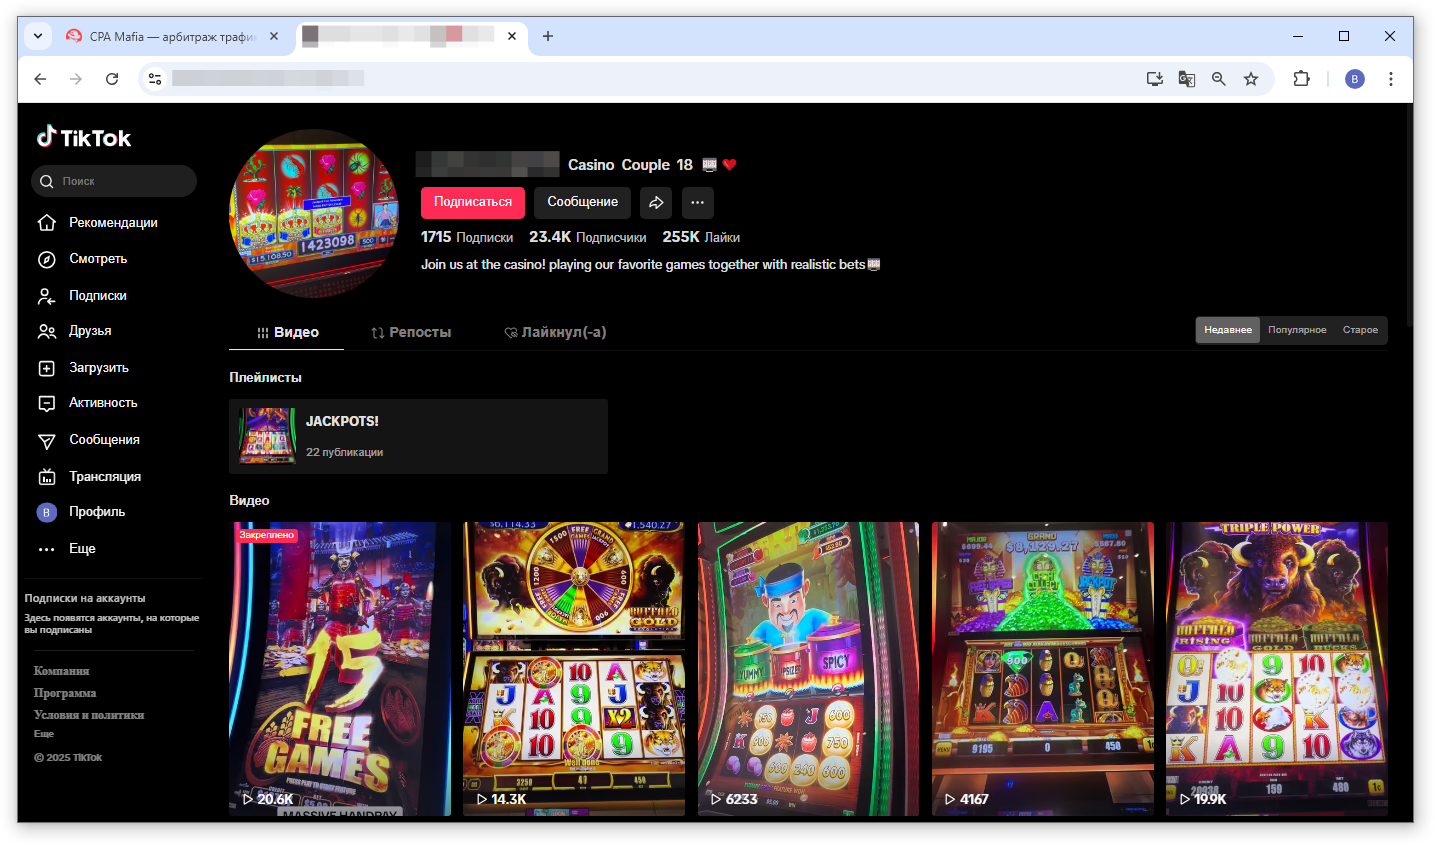The width and height of the screenshot is (1435, 845).
Task: Open Смотреть explore section
Action: click(x=97, y=259)
